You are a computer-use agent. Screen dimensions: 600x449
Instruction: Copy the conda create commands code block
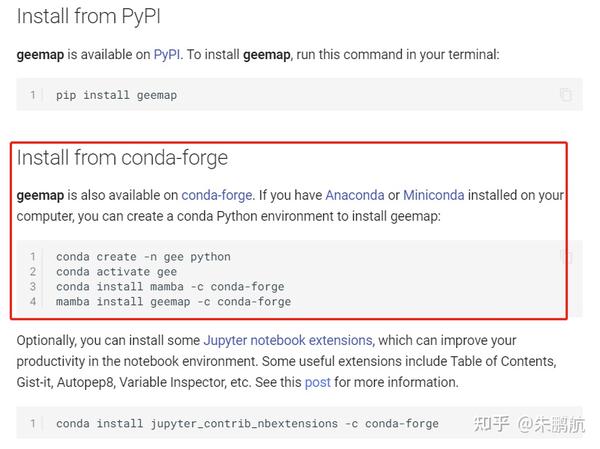(x=567, y=256)
